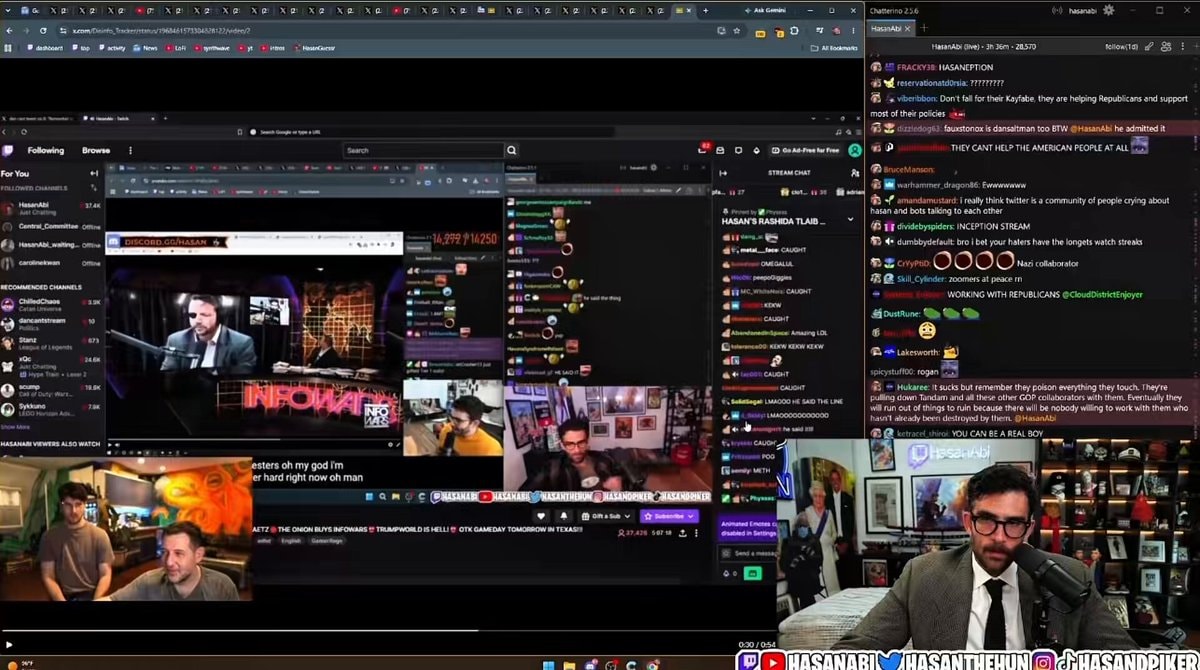Image resolution: width=1200 pixels, height=670 pixels.
Task: Open the chat community icon
Action: 853,172
